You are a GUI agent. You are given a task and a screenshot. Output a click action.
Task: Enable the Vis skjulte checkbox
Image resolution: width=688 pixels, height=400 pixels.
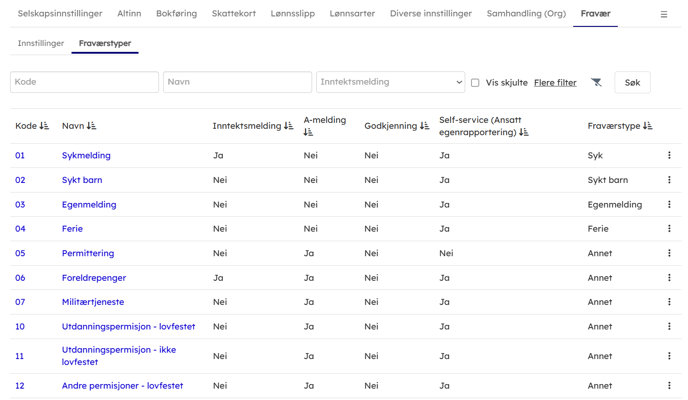pos(475,83)
